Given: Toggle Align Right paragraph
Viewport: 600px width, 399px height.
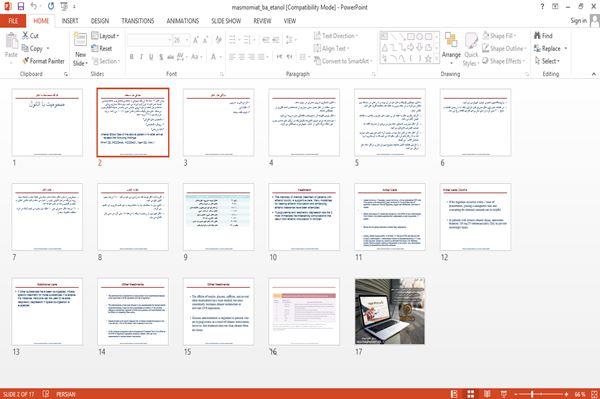Looking at the screenshot, I should [x=251, y=57].
